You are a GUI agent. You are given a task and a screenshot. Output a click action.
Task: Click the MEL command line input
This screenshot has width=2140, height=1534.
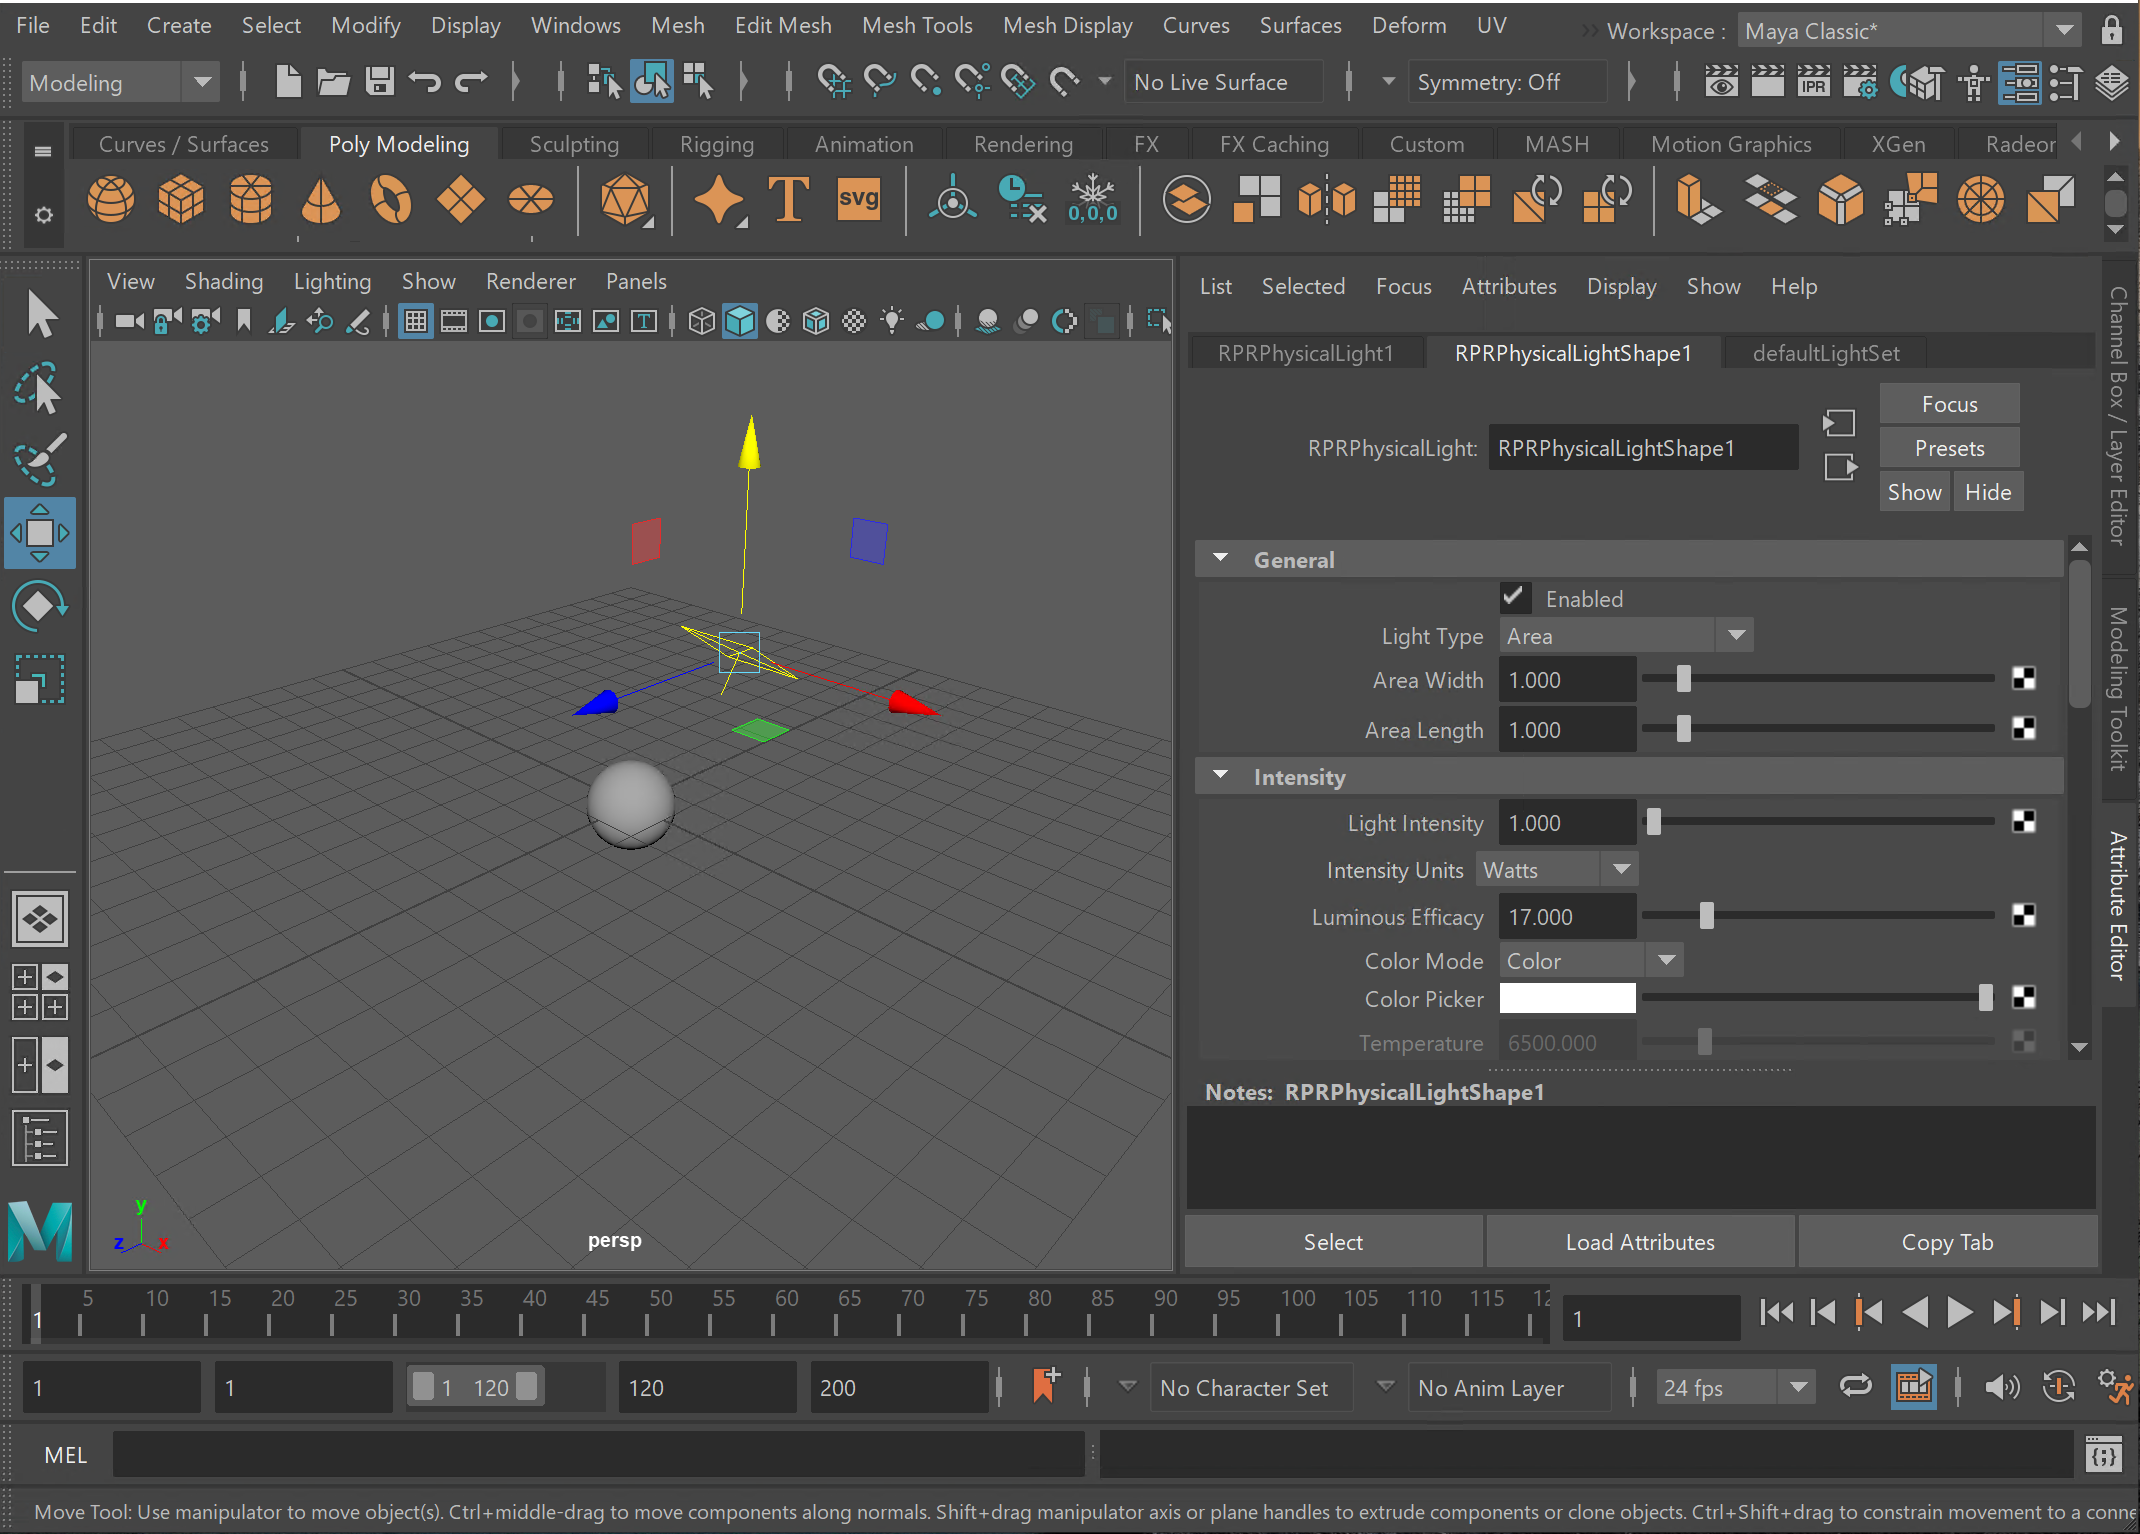pos(598,1455)
